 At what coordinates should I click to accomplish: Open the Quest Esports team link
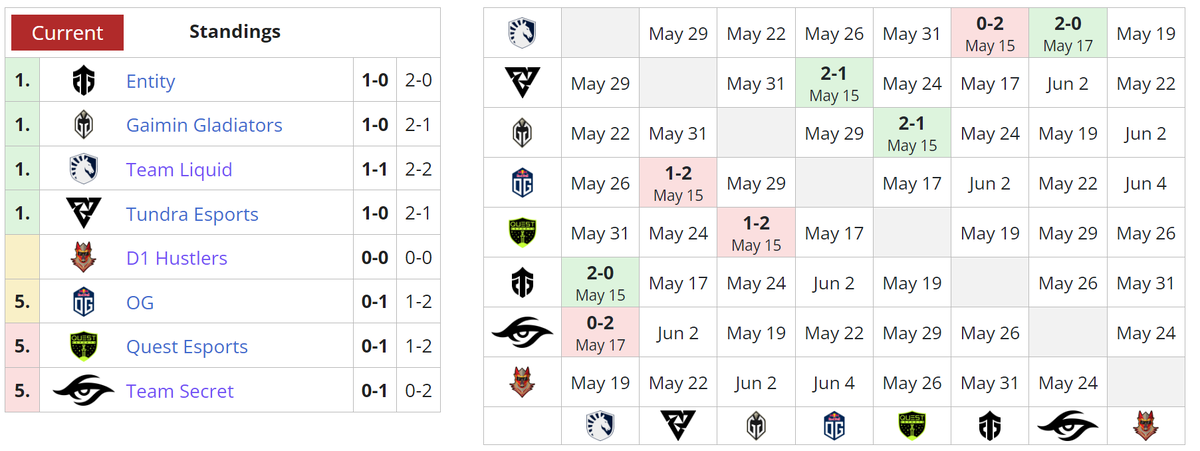pyautogui.click(x=187, y=347)
